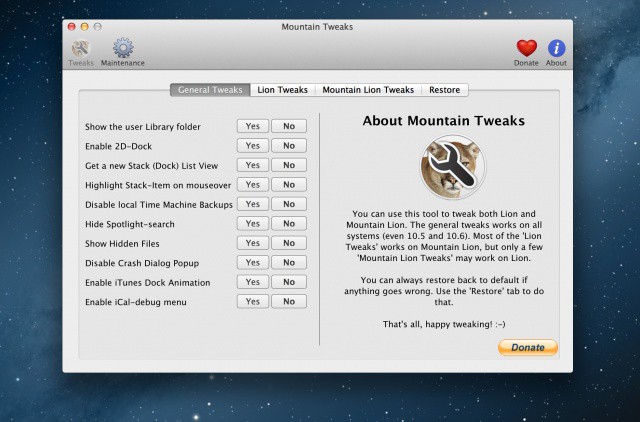Click the 'Show the user Library folder' label
640x422 pixels.
143,127
